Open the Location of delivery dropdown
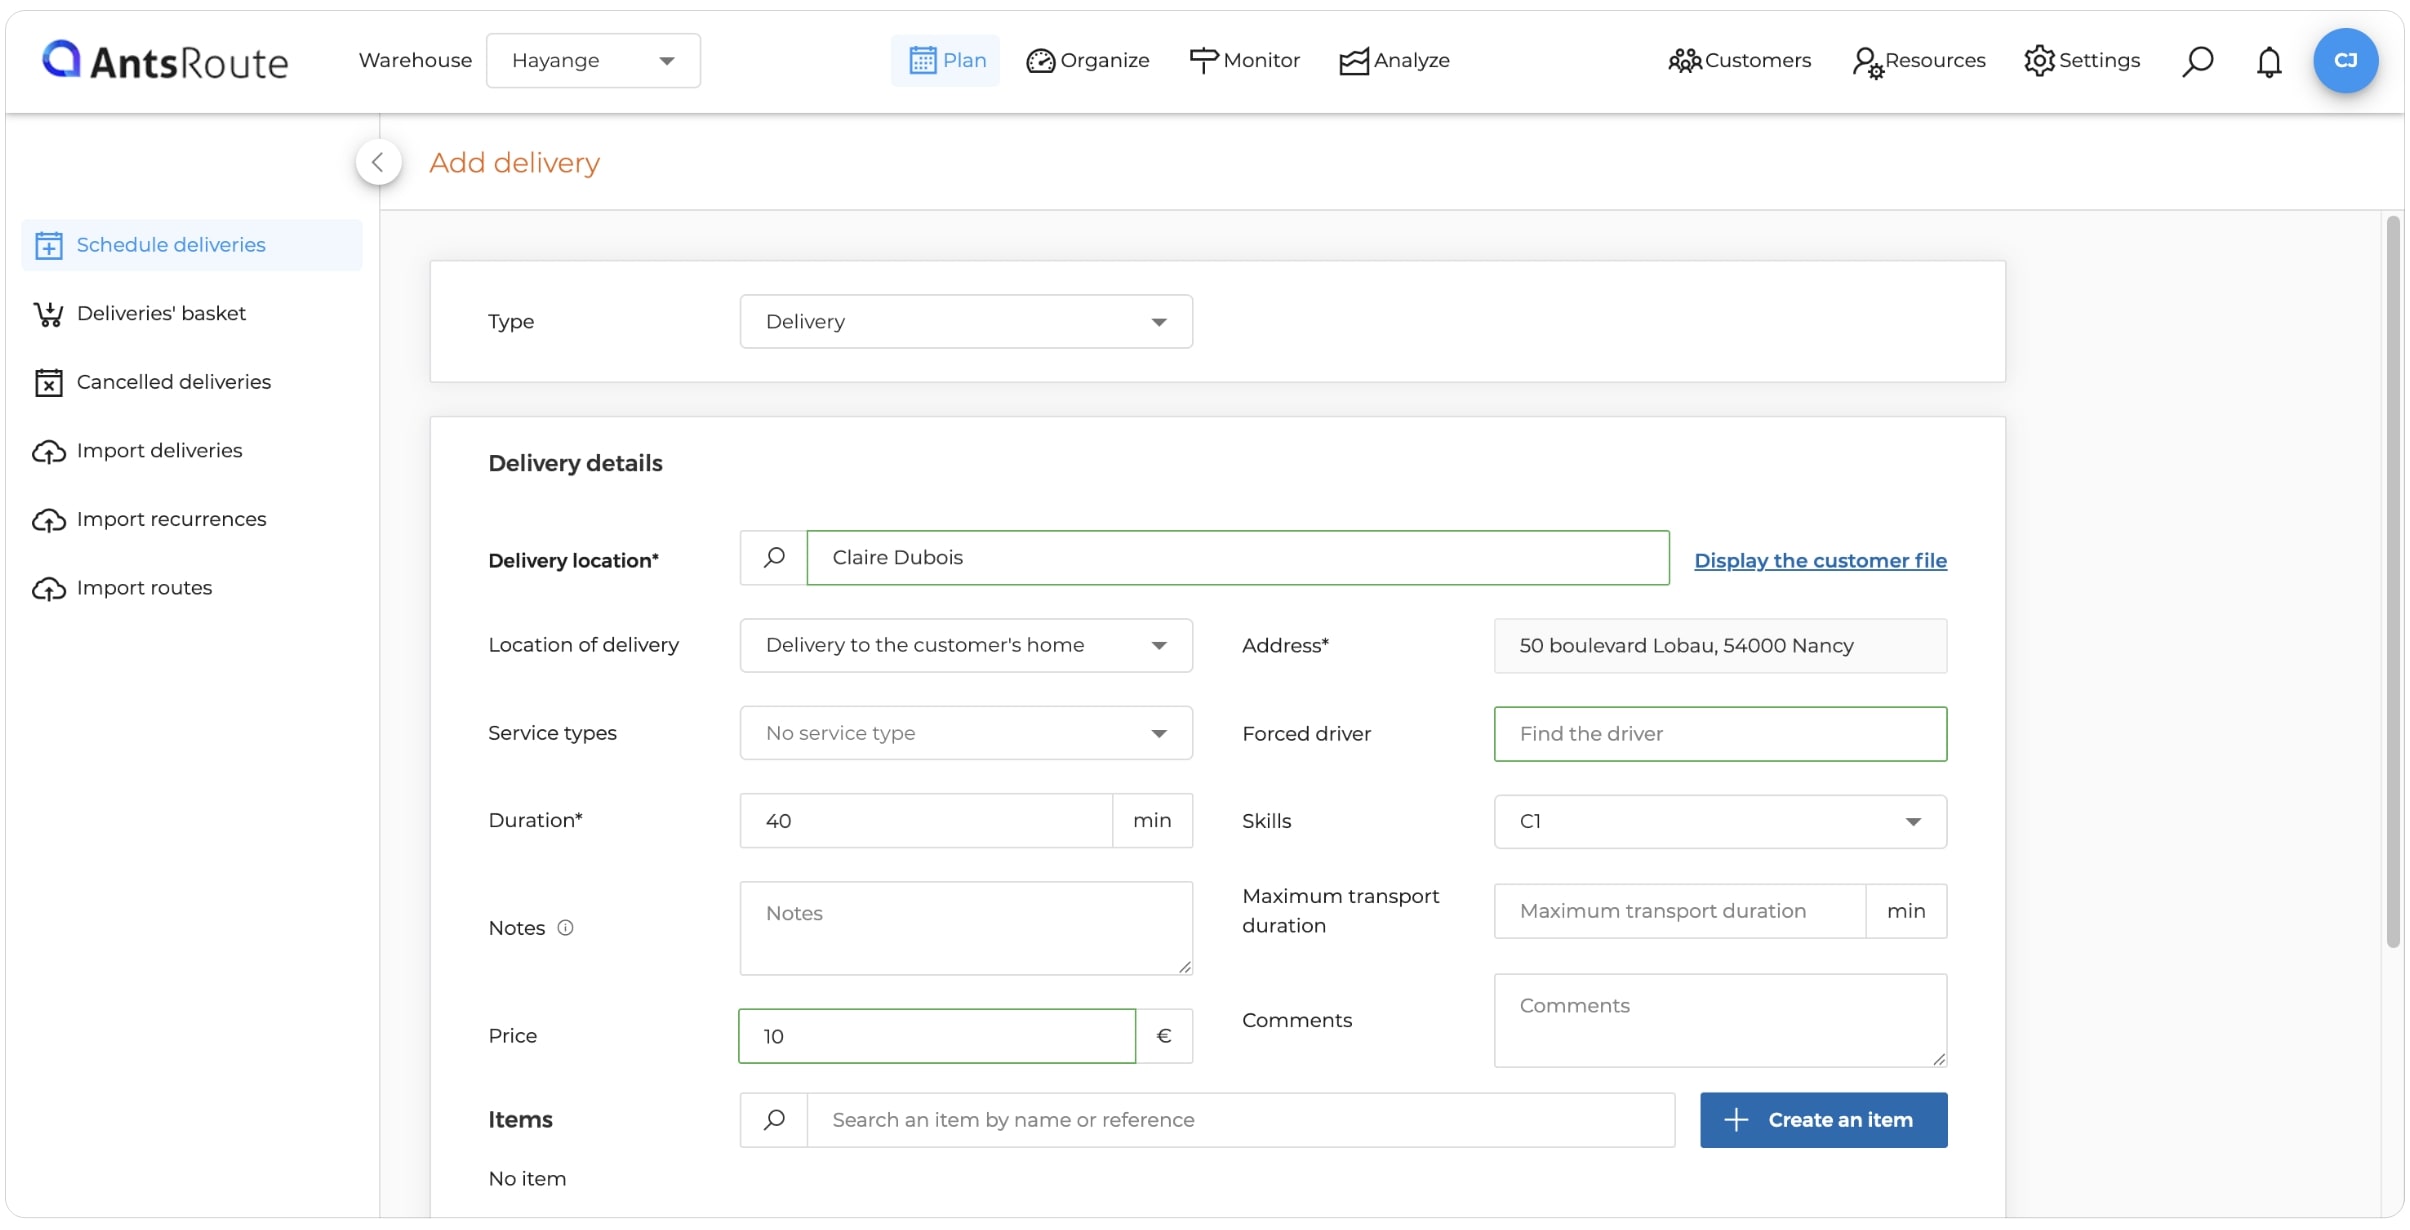This screenshot has height=1230, width=2410. 966,645
